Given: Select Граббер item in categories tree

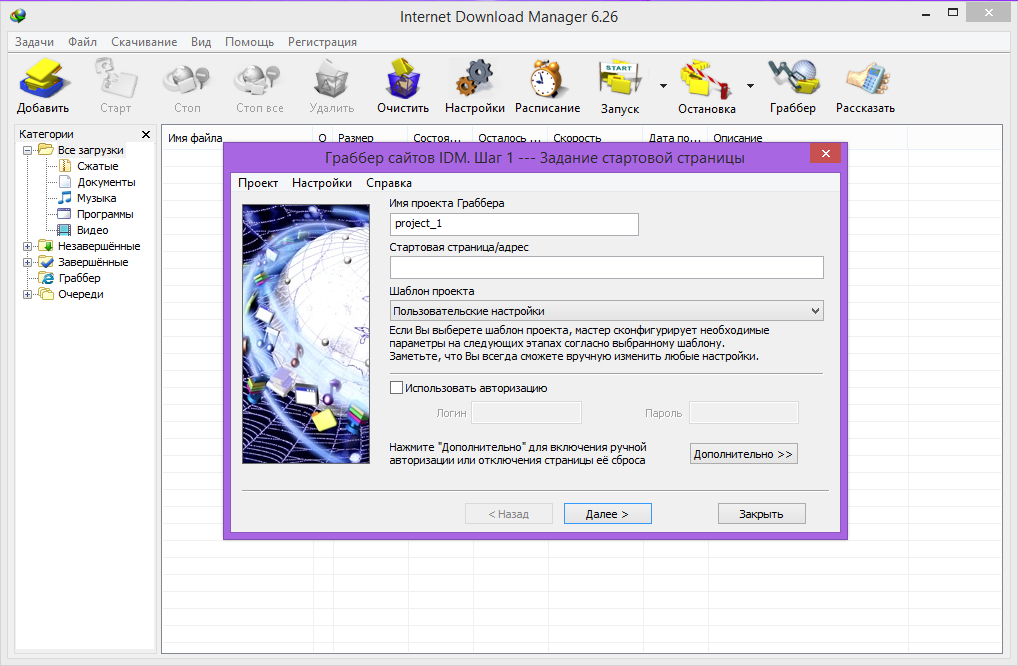Looking at the screenshot, I should pyautogui.click(x=79, y=278).
